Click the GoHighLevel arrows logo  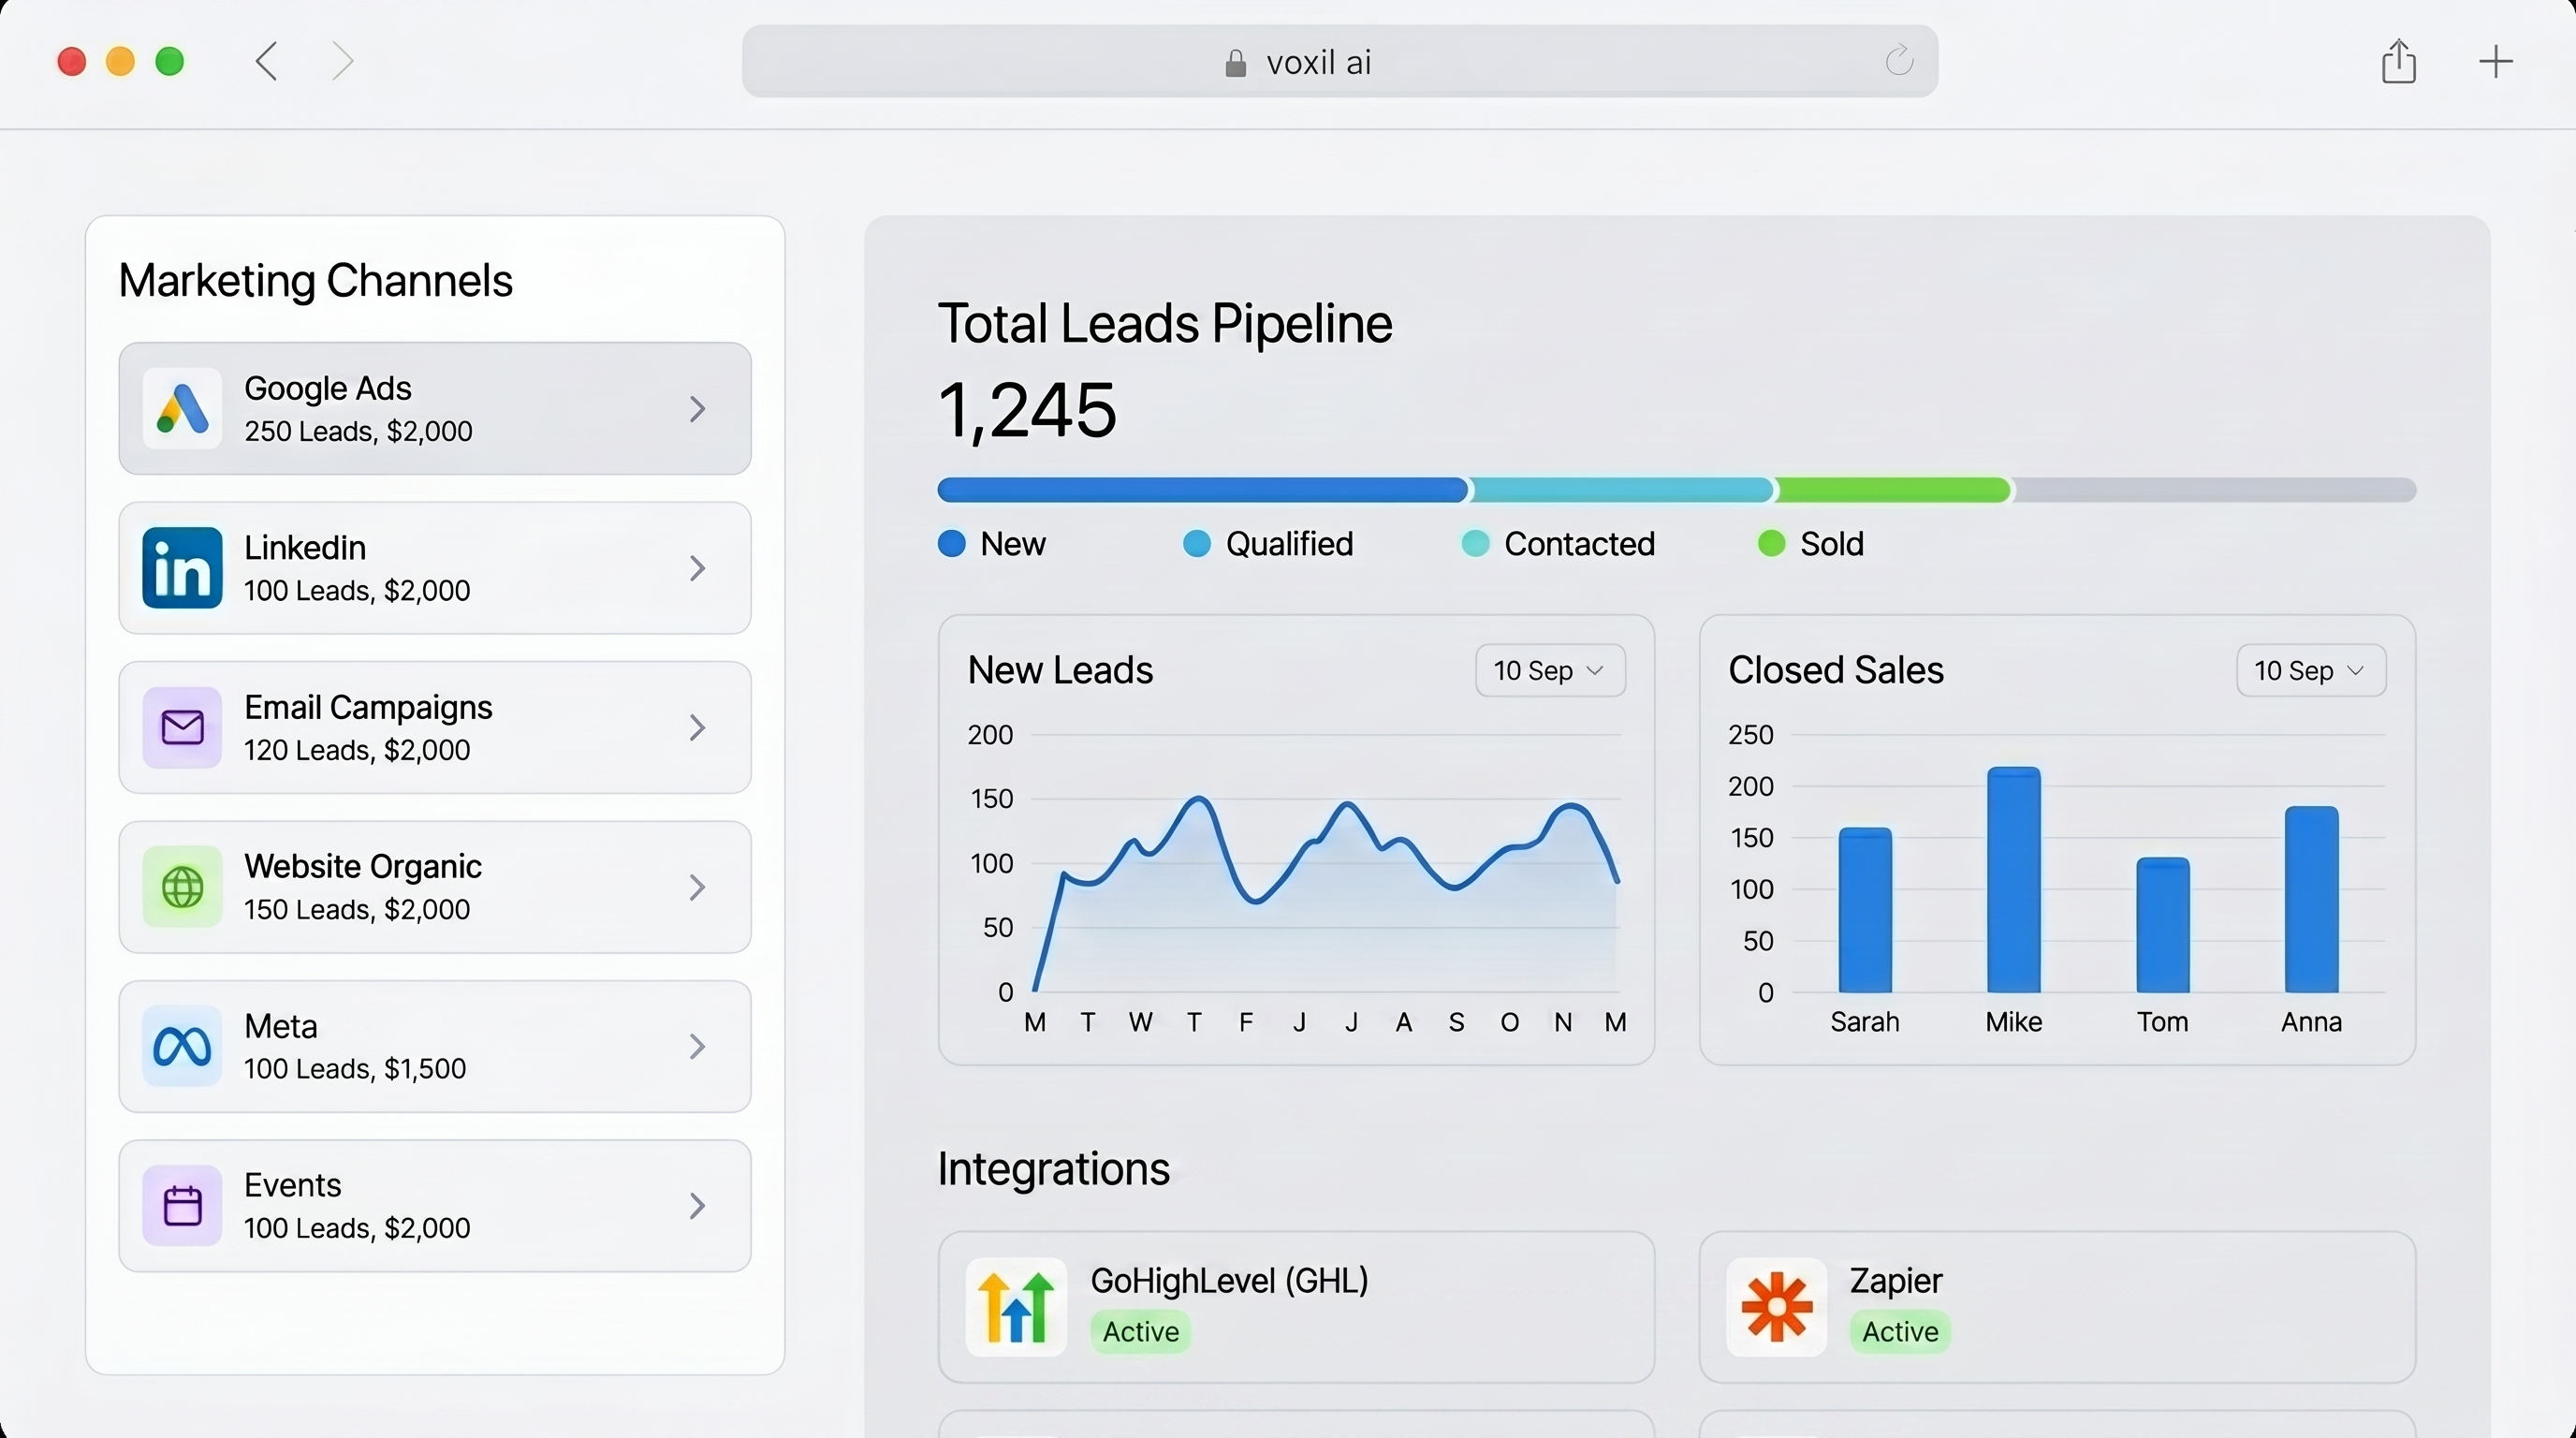point(1016,1307)
